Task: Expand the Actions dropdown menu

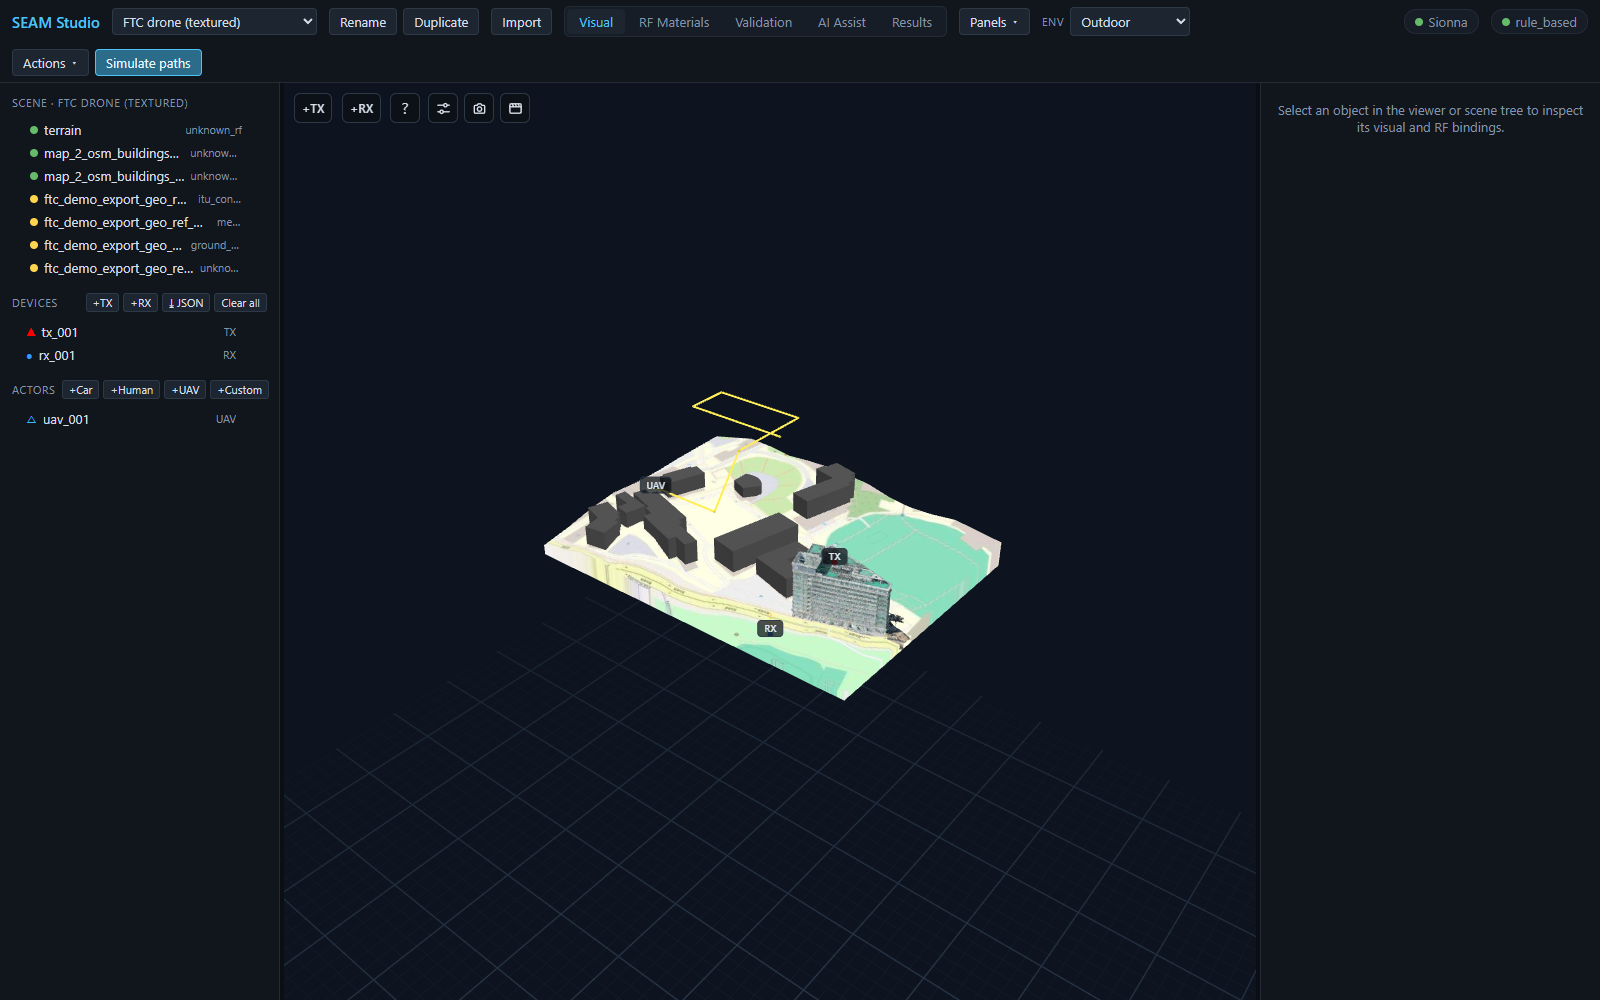Action: [50, 63]
